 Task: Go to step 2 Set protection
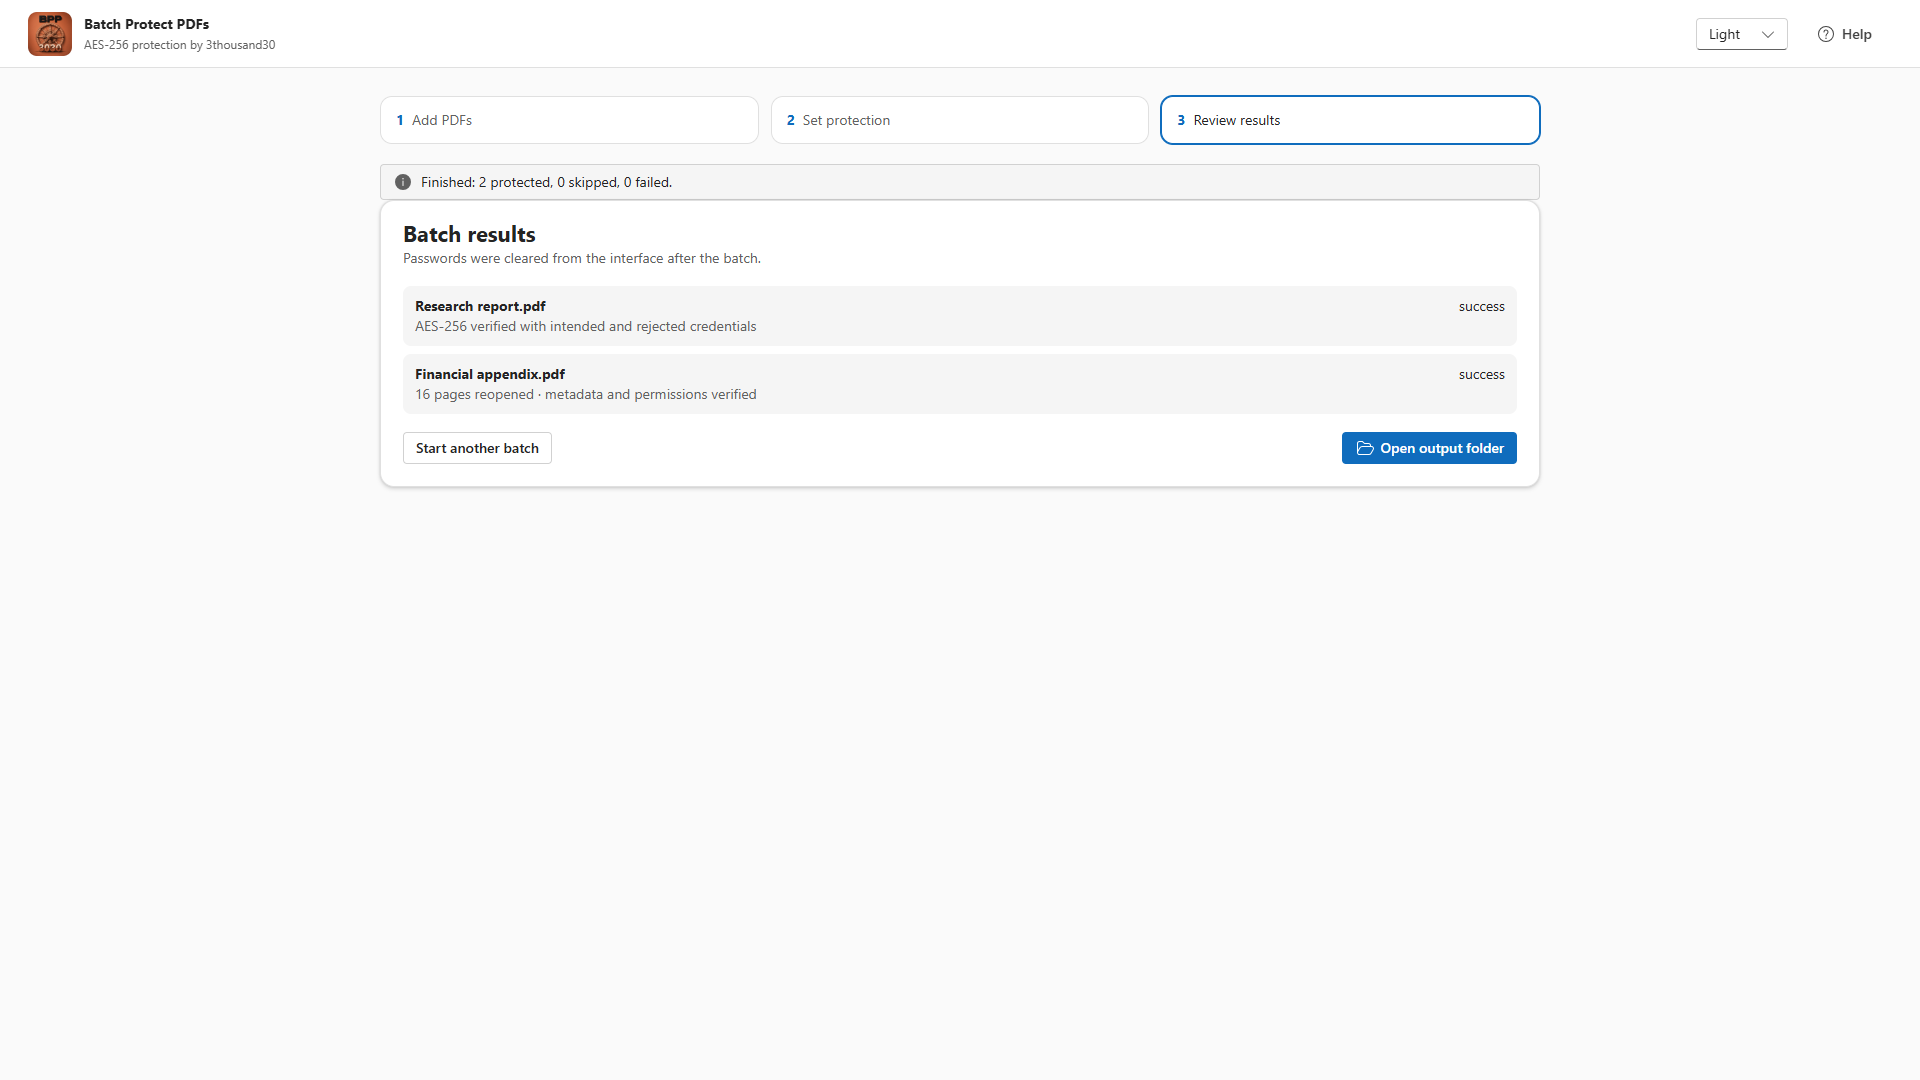pyautogui.click(x=960, y=120)
